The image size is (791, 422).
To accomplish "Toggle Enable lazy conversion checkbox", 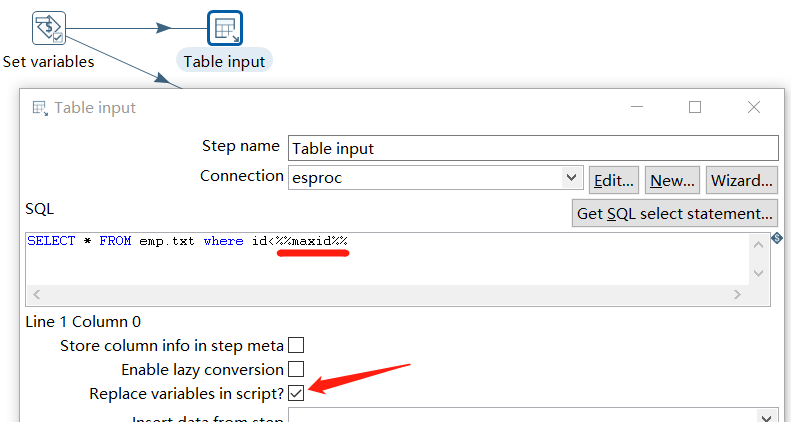I will click(296, 370).
